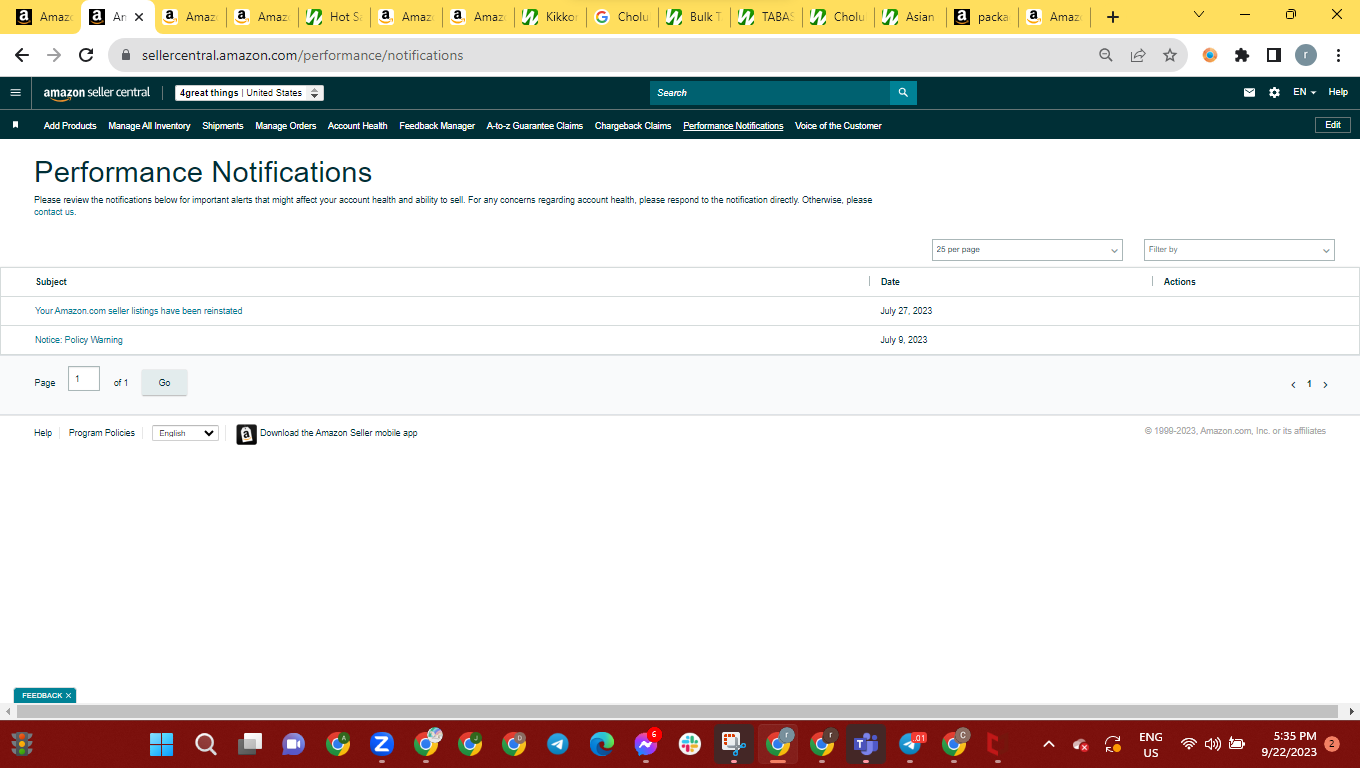Open Performance Notifications in navigation bar

pyautogui.click(x=733, y=126)
